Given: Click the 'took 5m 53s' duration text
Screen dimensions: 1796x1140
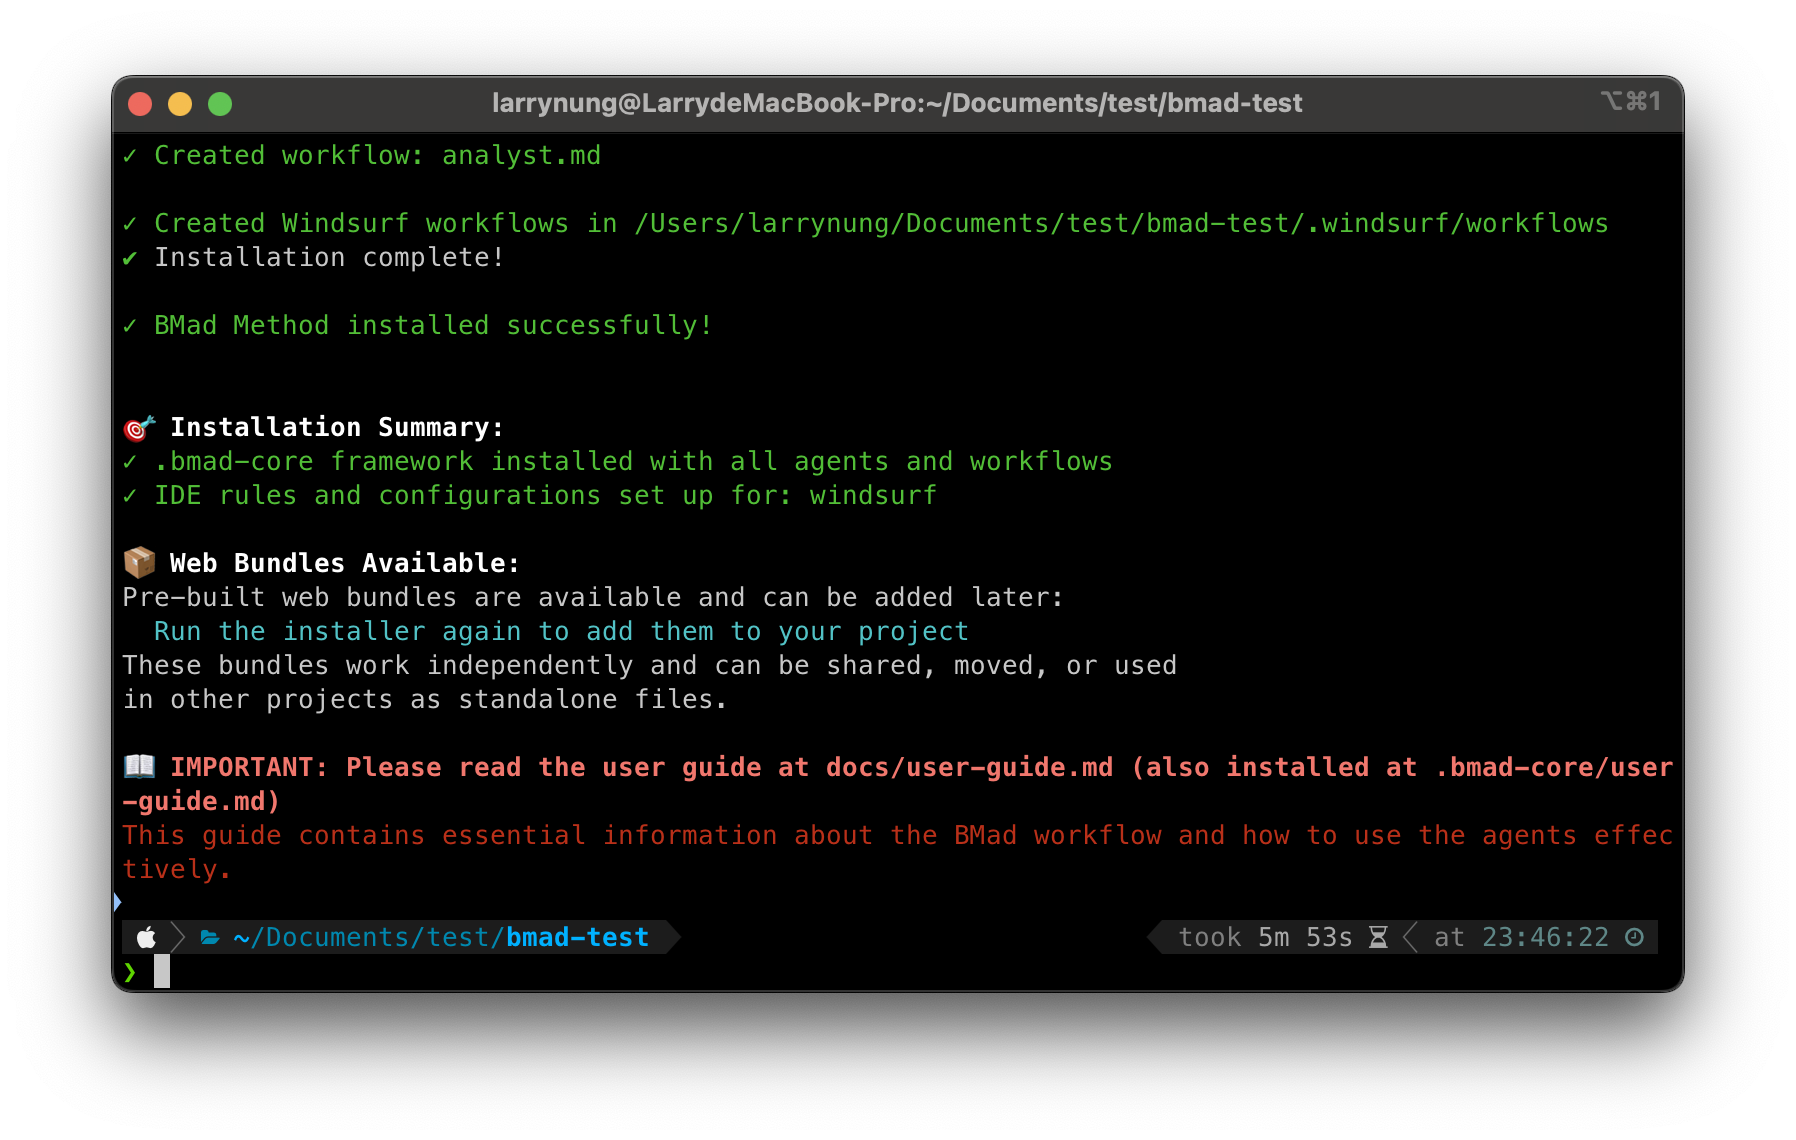Looking at the screenshot, I should click(x=1265, y=937).
